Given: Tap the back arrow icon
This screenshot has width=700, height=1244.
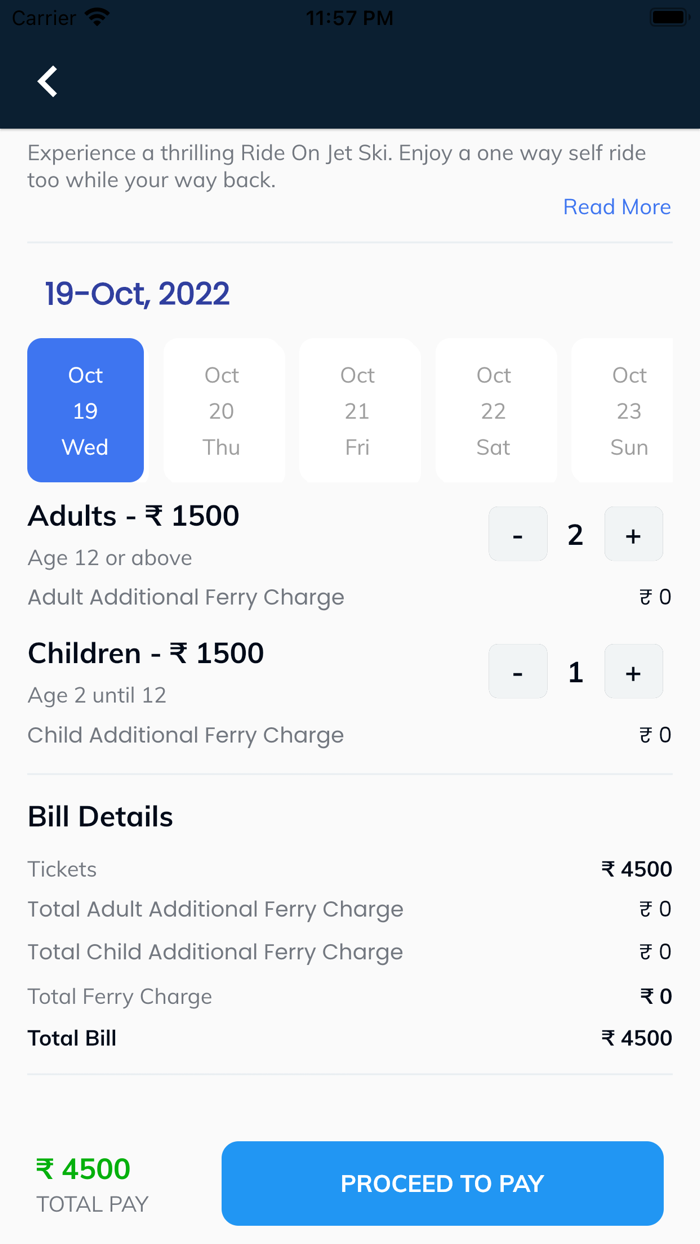Looking at the screenshot, I should pos(47,81).
